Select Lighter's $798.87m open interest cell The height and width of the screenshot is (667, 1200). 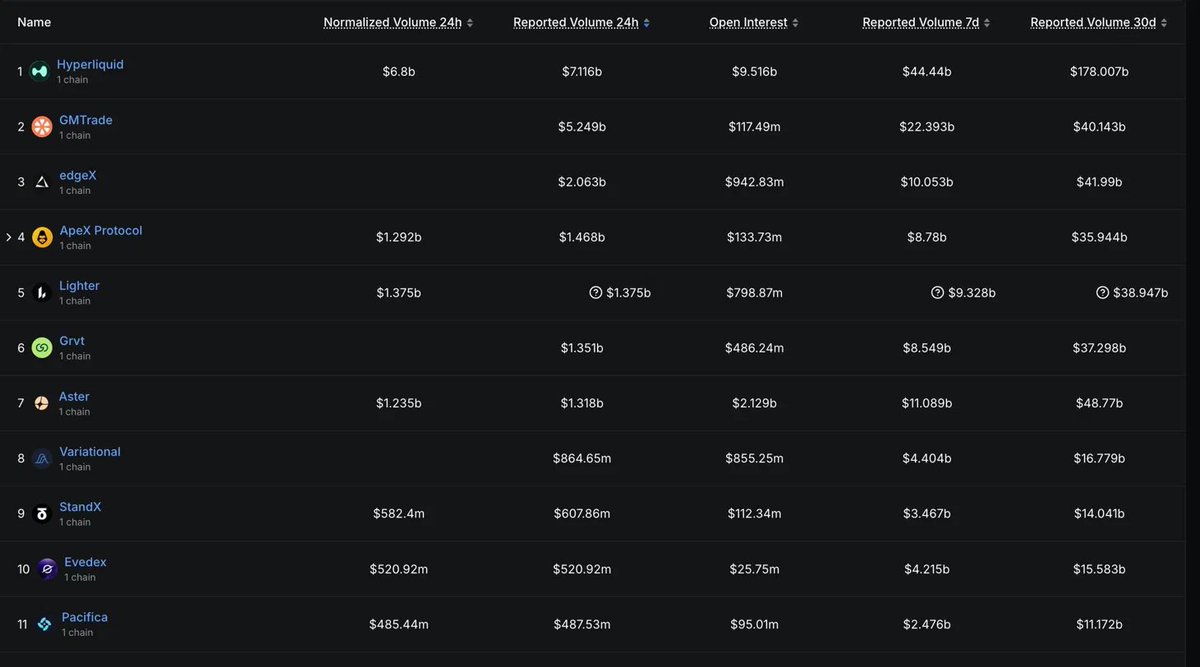coord(755,293)
